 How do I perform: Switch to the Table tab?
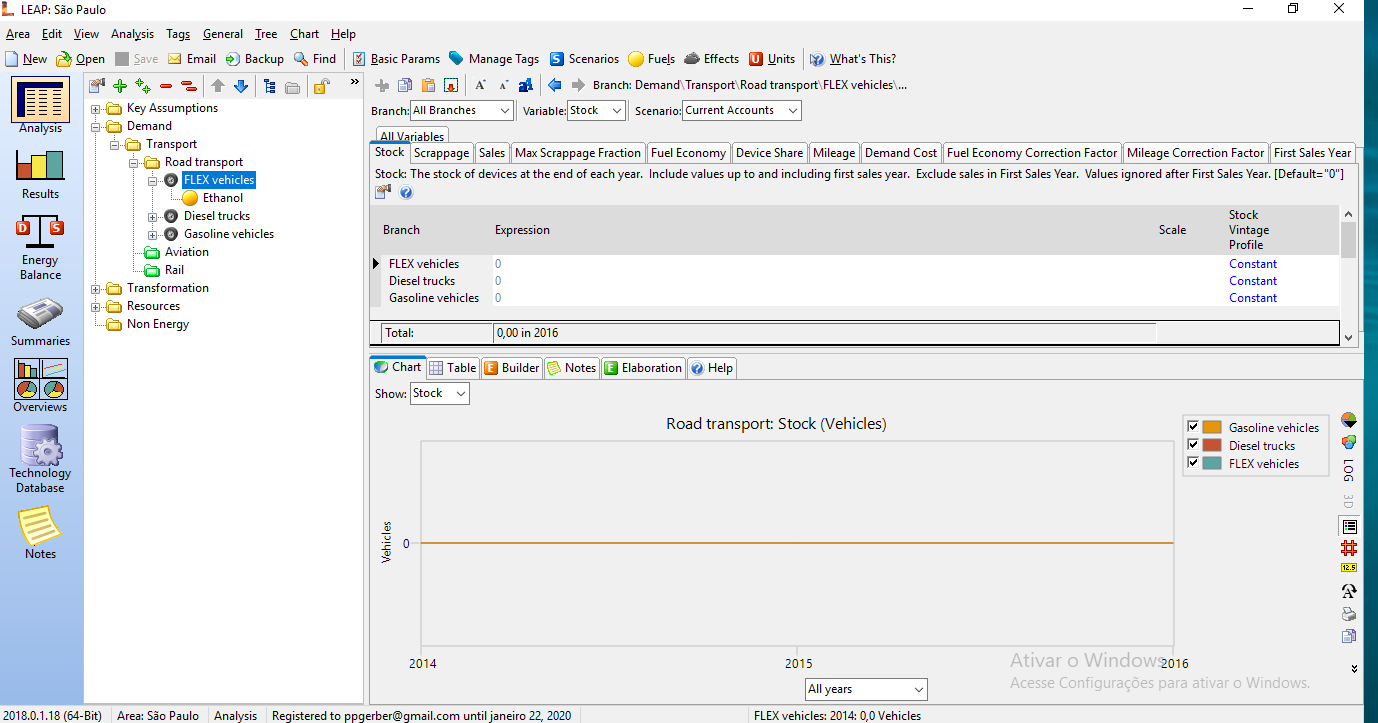point(453,368)
